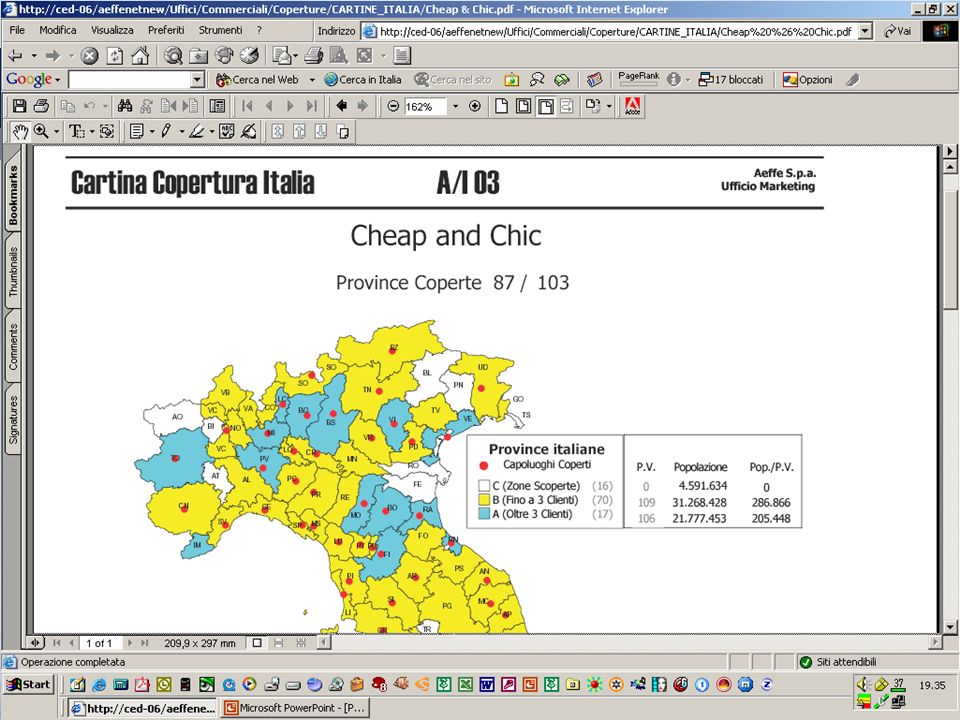Image resolution: width=960 pixels, height=720 pixels.
Task: Click the browser Back arrow
Action: click(x=15, y=56)
